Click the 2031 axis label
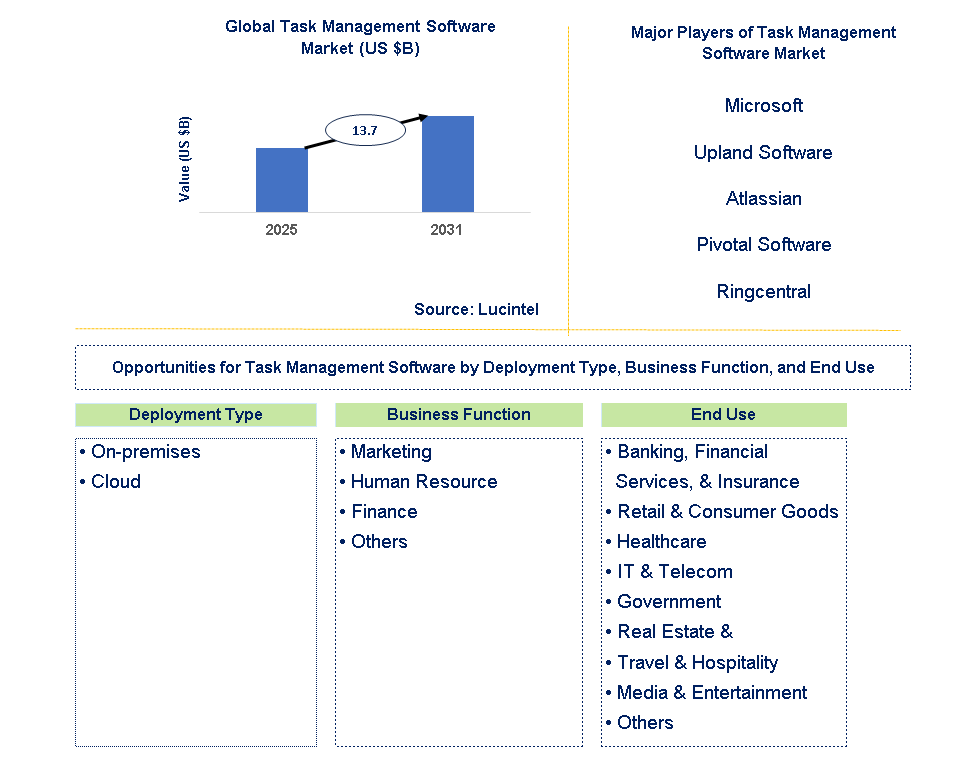 click(446, 230)
